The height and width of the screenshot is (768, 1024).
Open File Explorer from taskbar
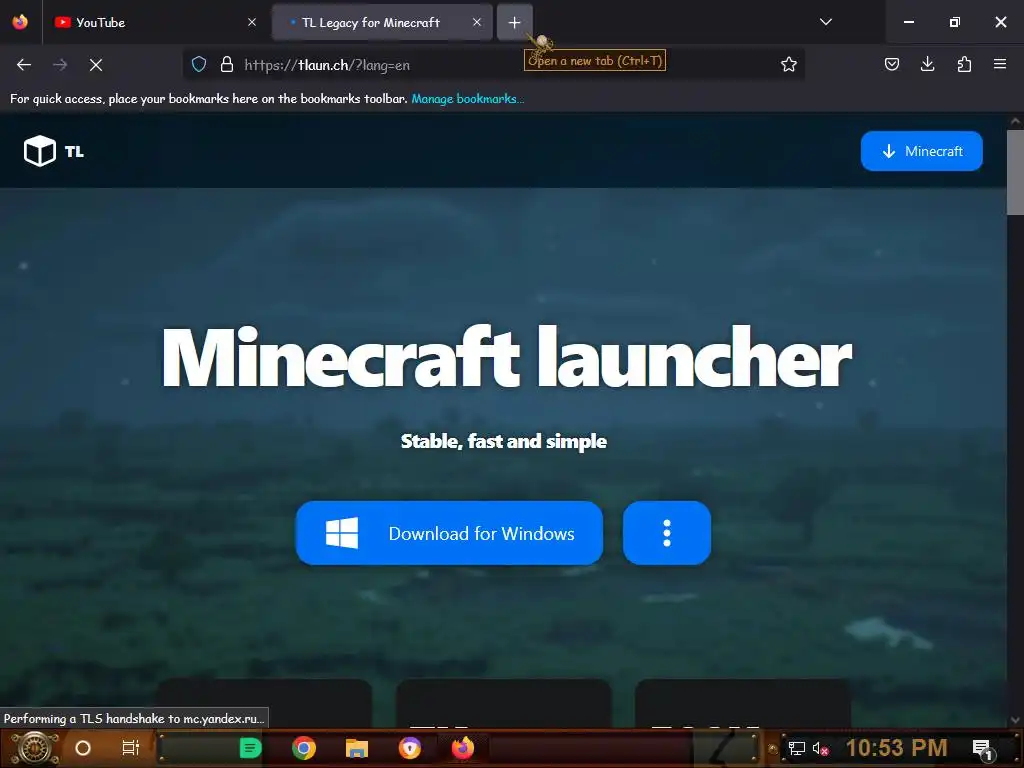point(357,748)
